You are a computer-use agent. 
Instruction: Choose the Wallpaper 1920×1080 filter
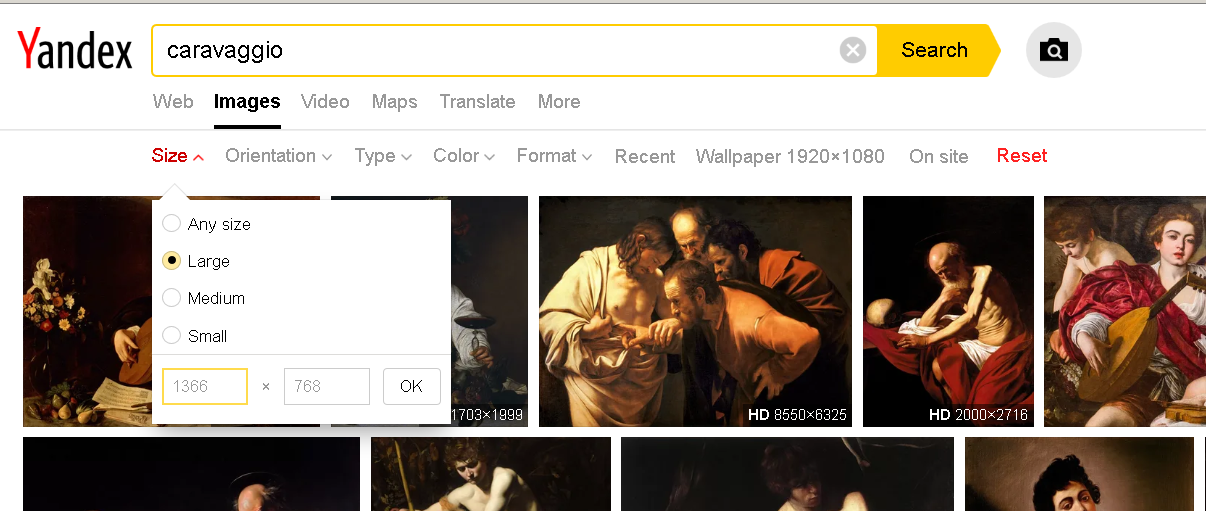(x=790, y=156)
